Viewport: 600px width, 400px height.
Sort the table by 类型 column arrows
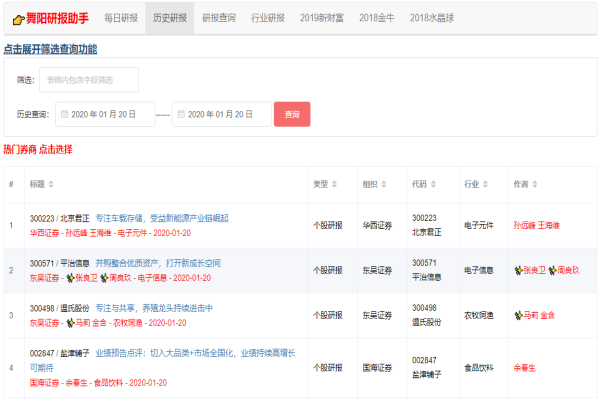(x=334, y=184)
